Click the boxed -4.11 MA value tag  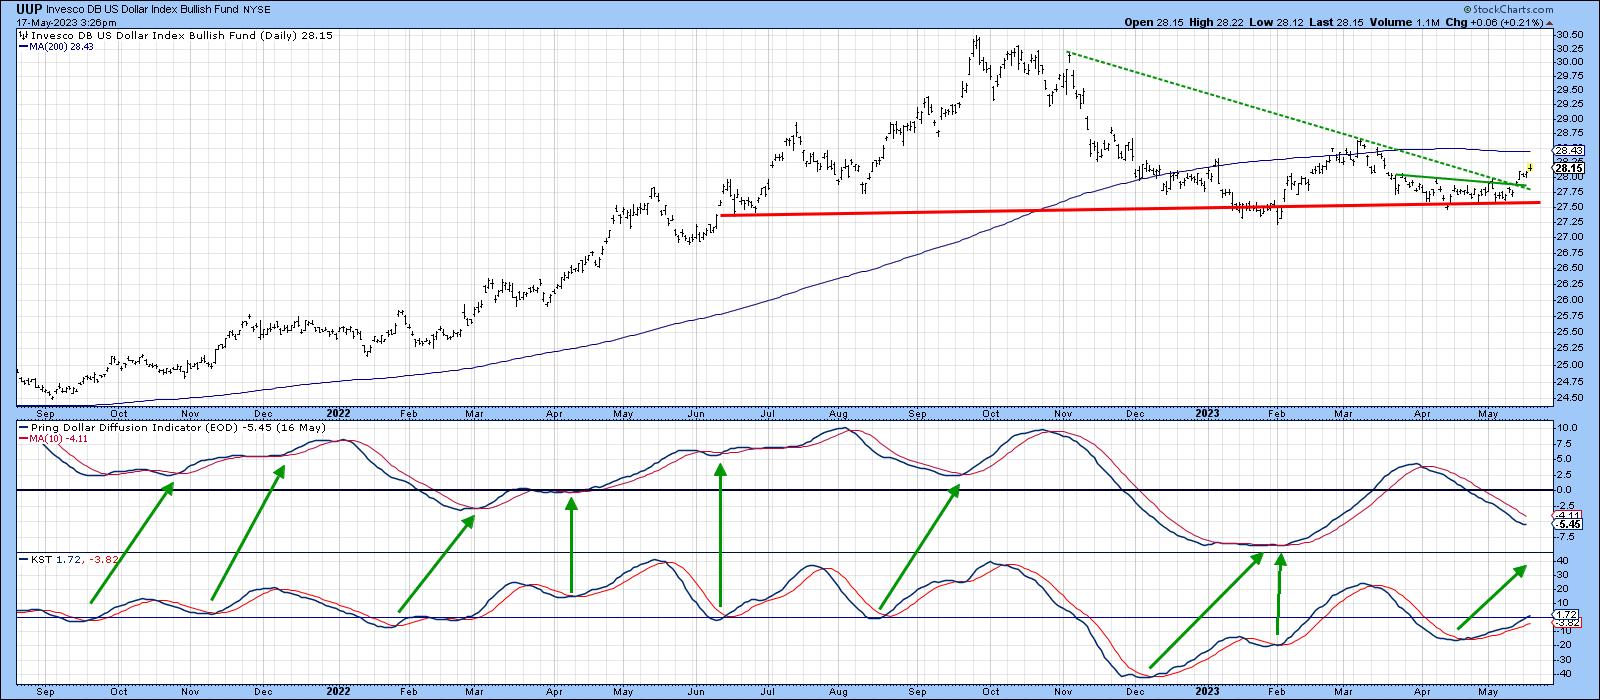click(x=1565, y=515)
